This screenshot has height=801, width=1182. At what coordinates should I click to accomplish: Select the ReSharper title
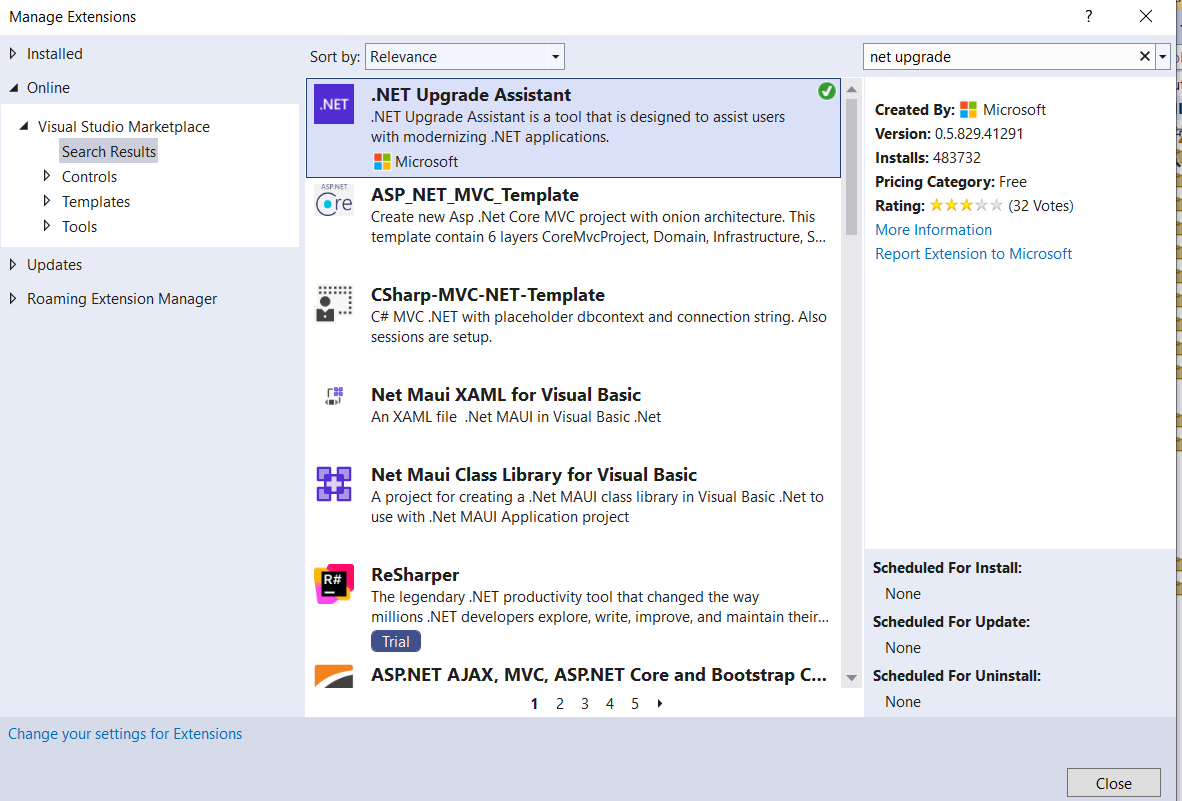[x=415, y=575]
